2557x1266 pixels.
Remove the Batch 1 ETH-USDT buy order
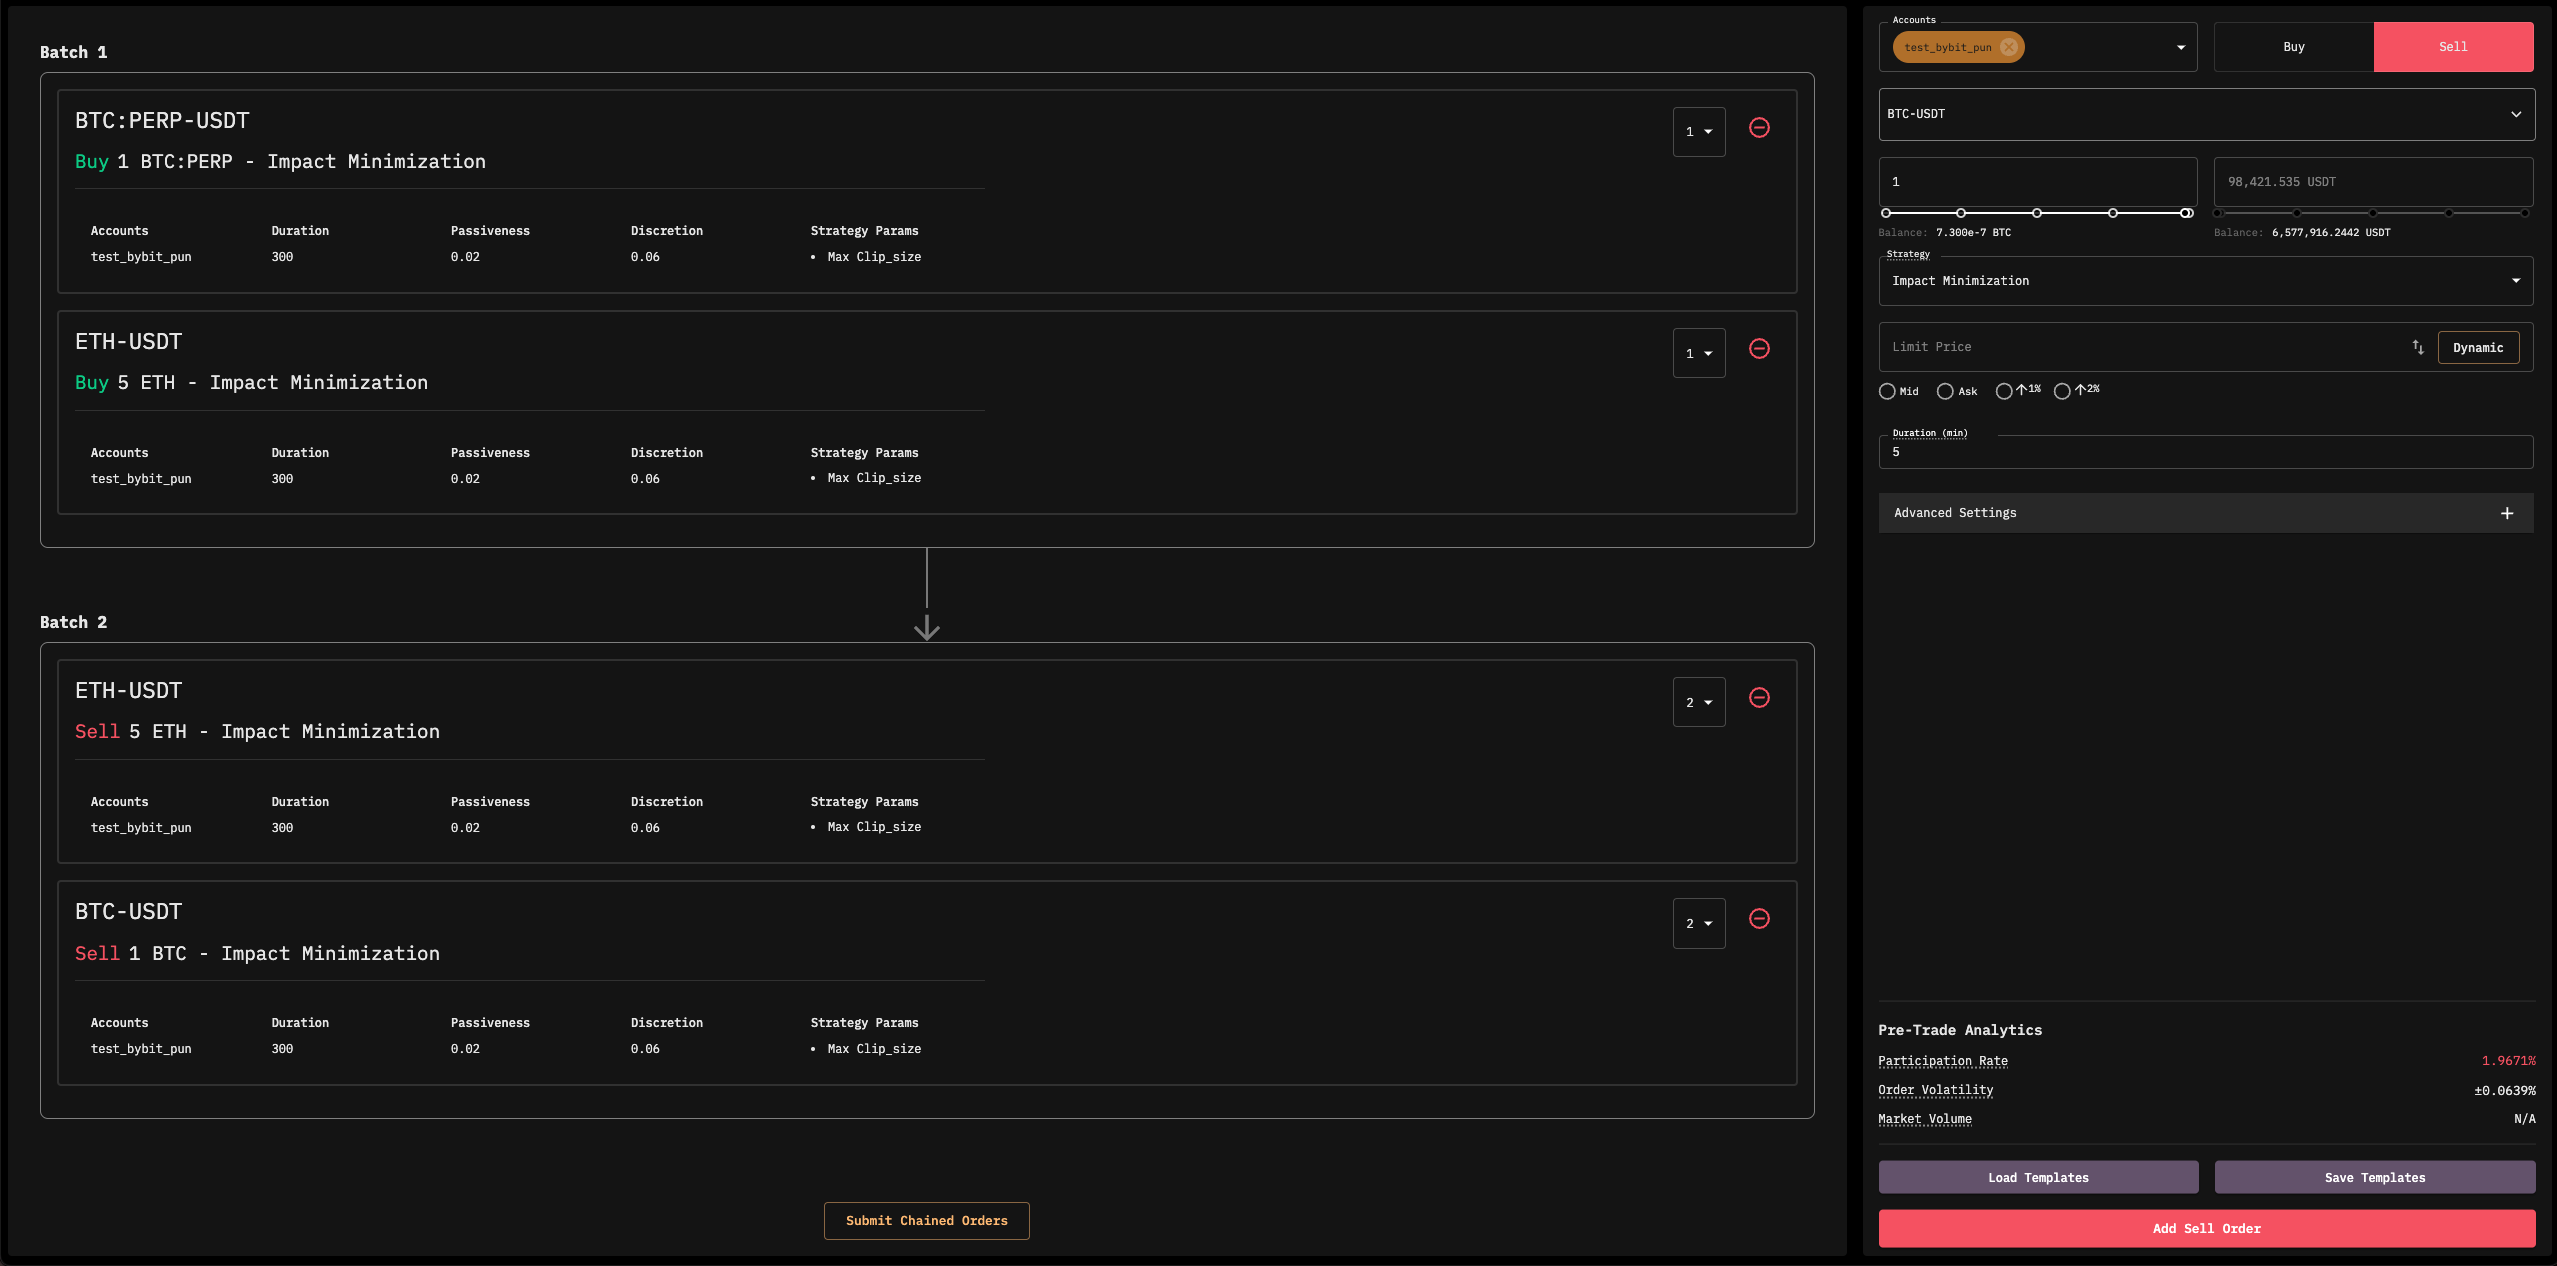pyautogui.click(x=1759, y=349)
